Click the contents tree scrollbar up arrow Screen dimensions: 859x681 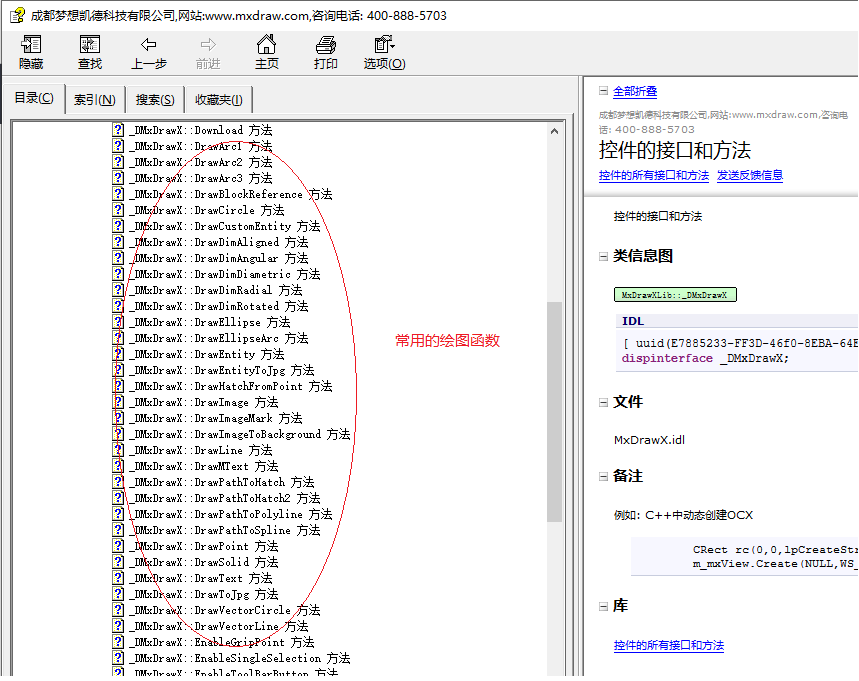point(555,130)
